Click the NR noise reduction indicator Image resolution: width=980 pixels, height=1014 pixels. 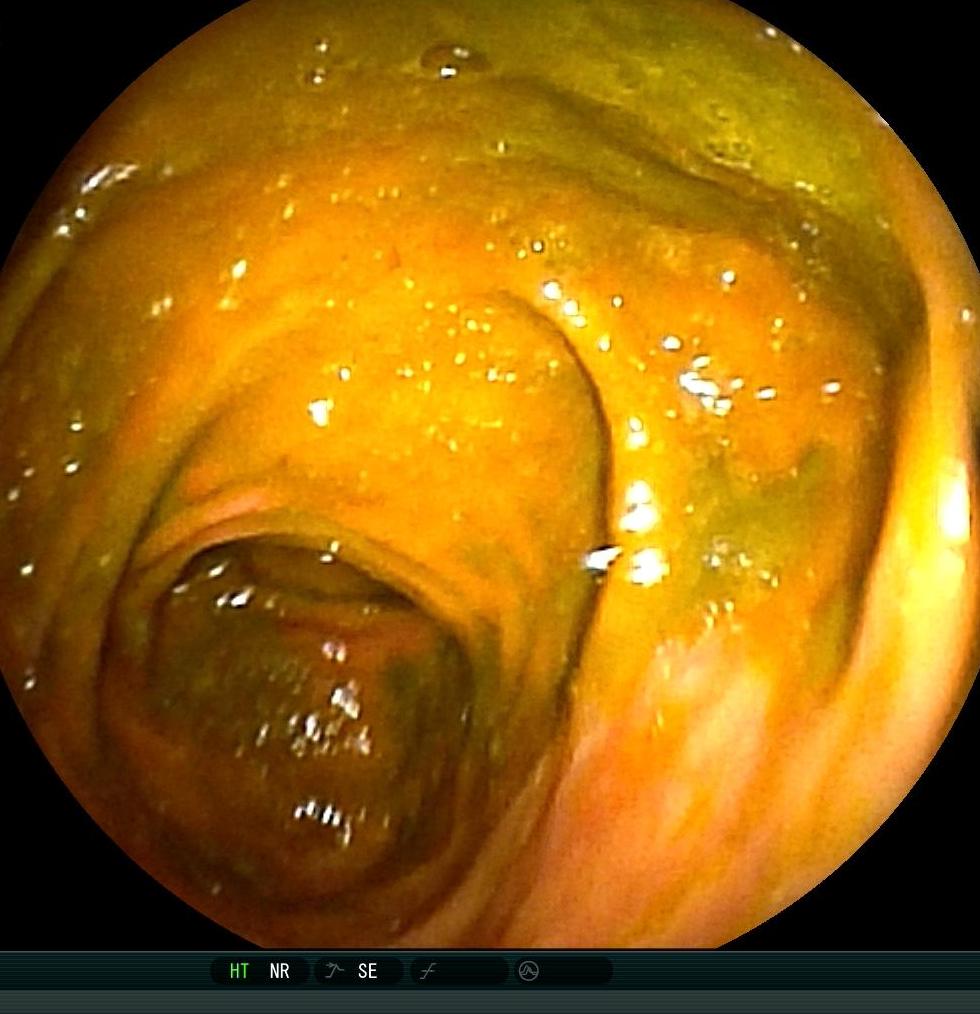(279, 971)
